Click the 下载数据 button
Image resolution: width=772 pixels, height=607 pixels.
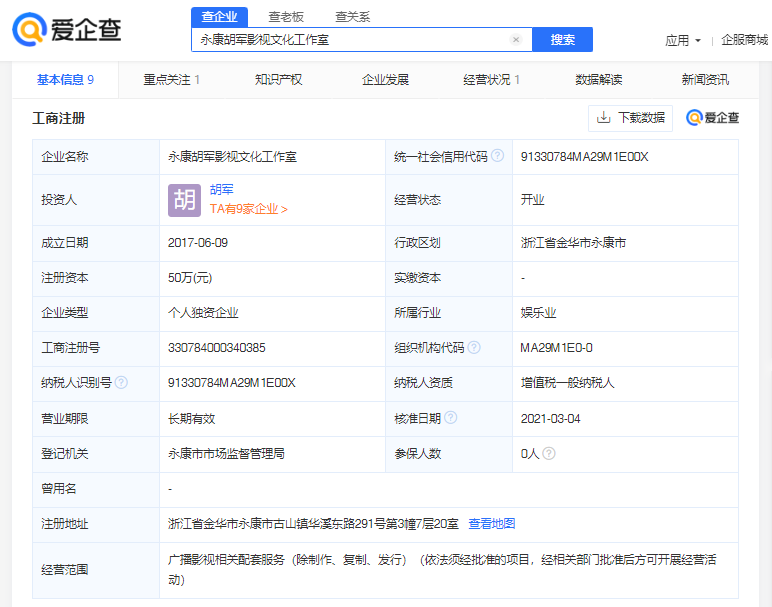pyautogui.click(x=630, y=118)
